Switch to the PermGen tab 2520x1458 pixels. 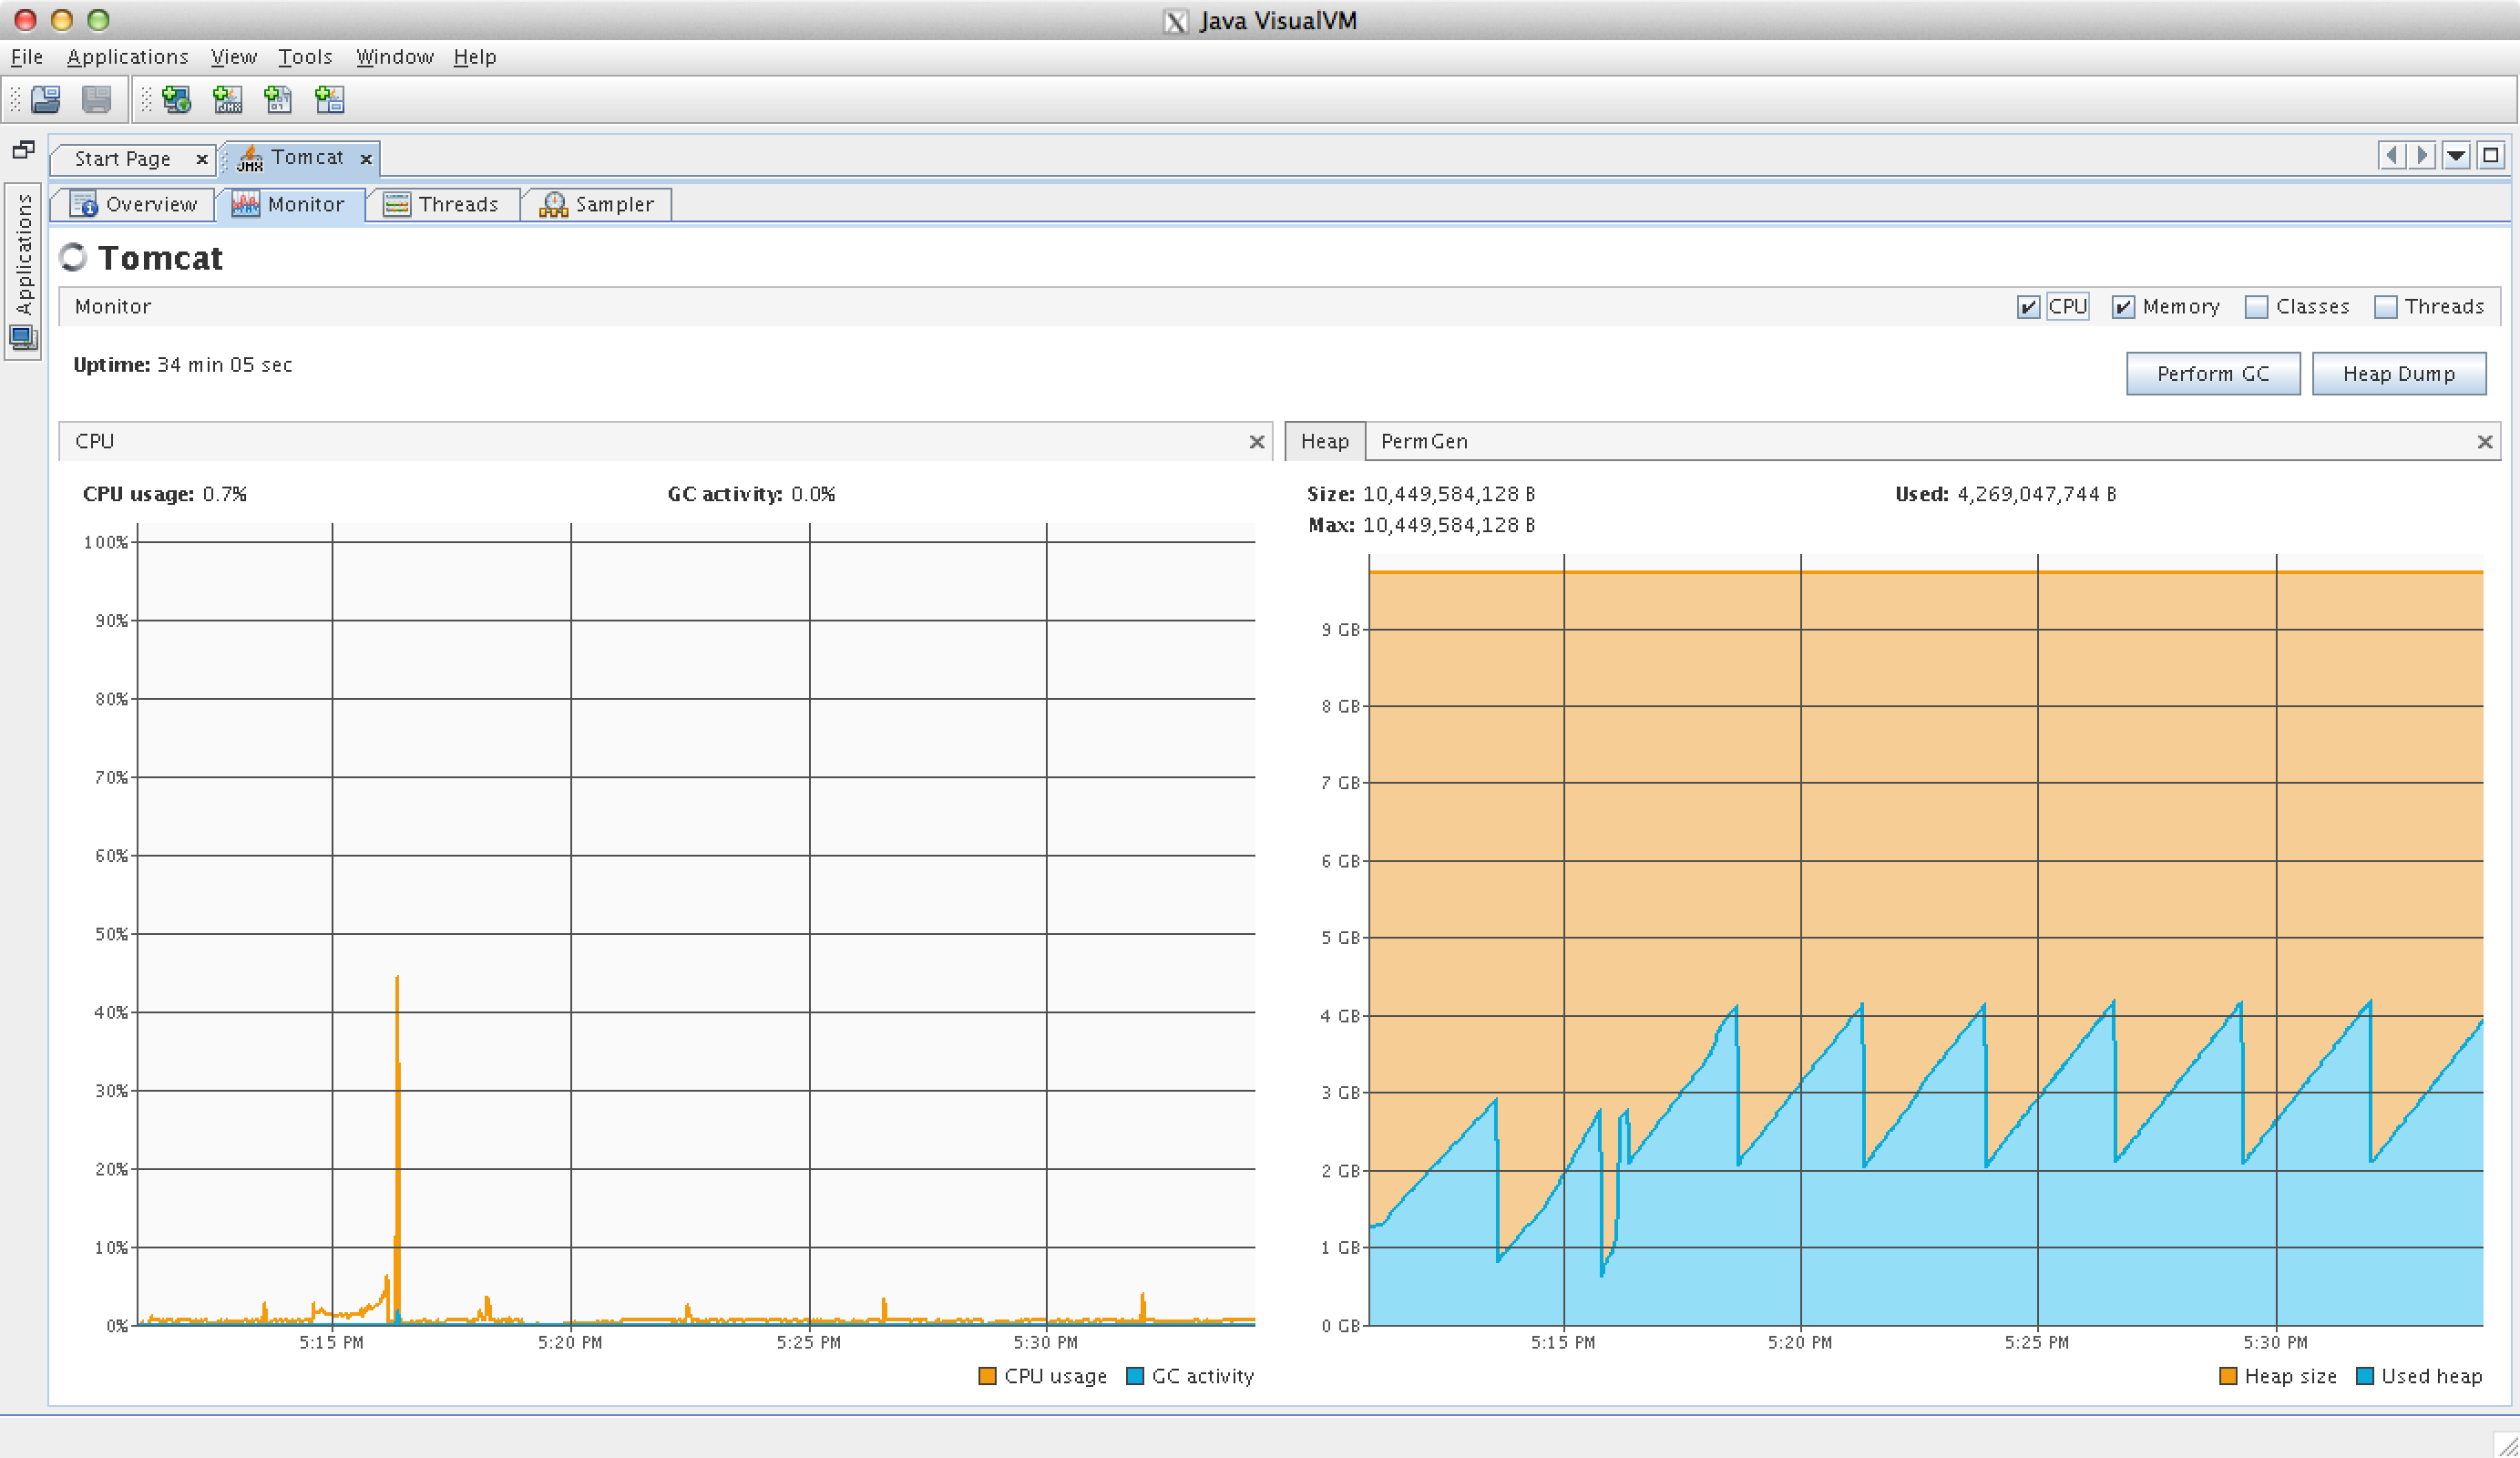(x=1424, y=441)
